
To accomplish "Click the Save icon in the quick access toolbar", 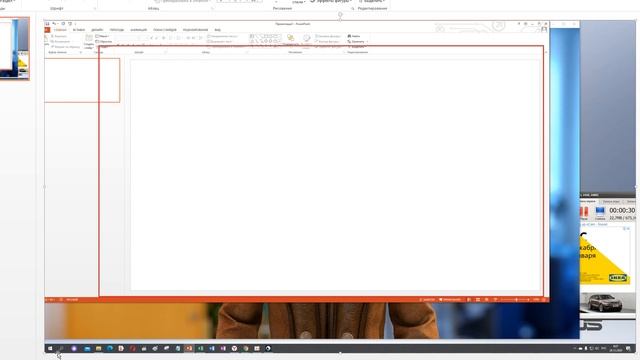I will 47,24.
